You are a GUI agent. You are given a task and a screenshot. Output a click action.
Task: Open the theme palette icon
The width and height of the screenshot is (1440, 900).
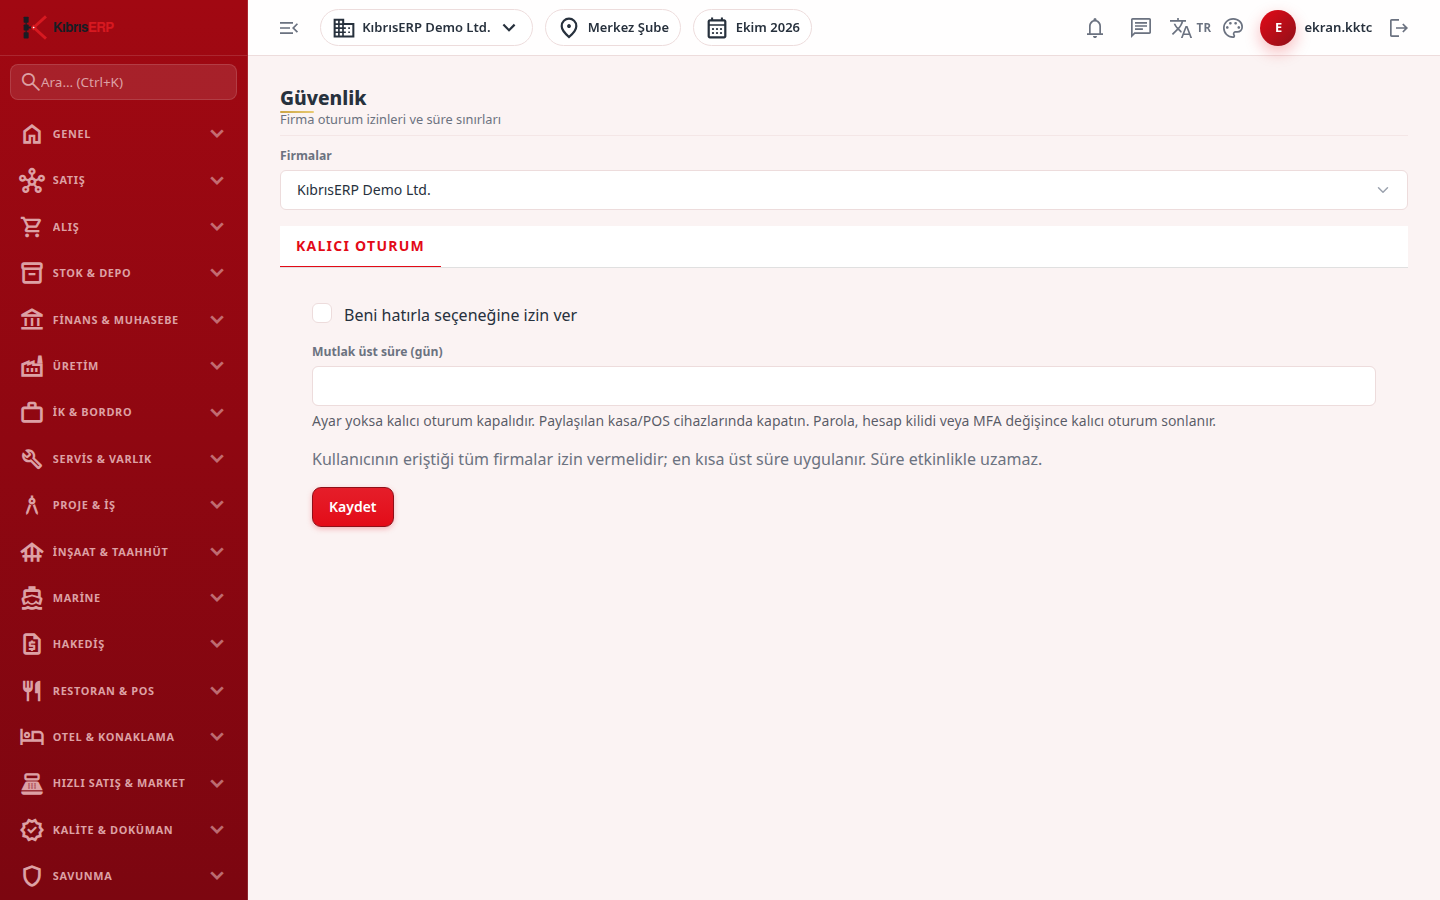pyautogui.click(x=1233, y=28)
